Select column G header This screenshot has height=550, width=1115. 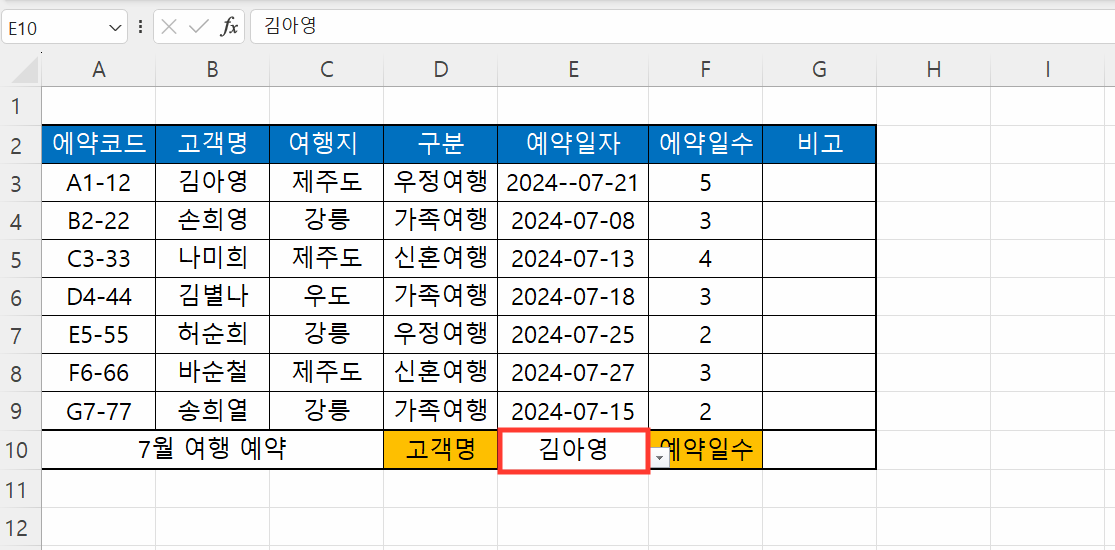(x=819, y=70)
